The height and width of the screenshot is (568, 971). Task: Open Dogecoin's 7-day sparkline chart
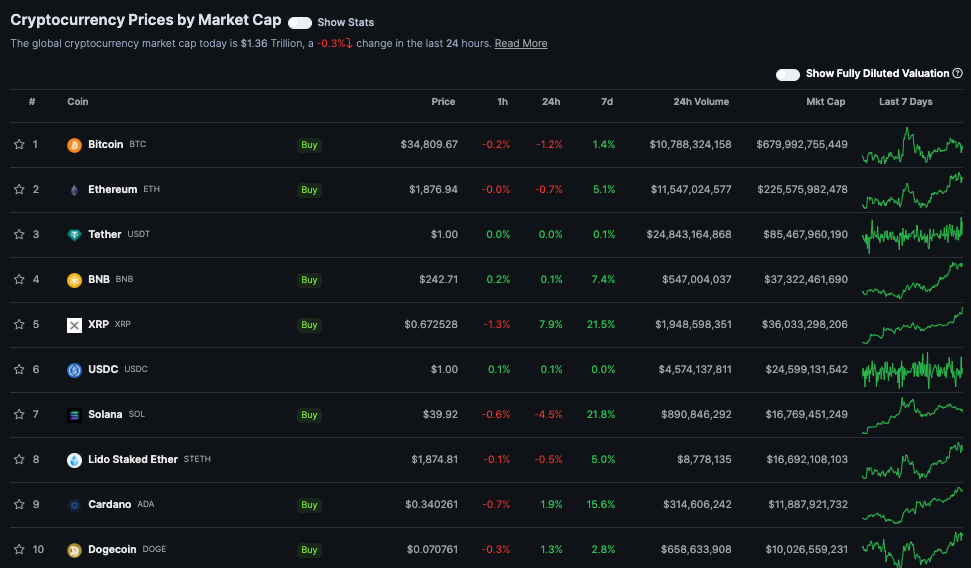(x=912, y=549)
